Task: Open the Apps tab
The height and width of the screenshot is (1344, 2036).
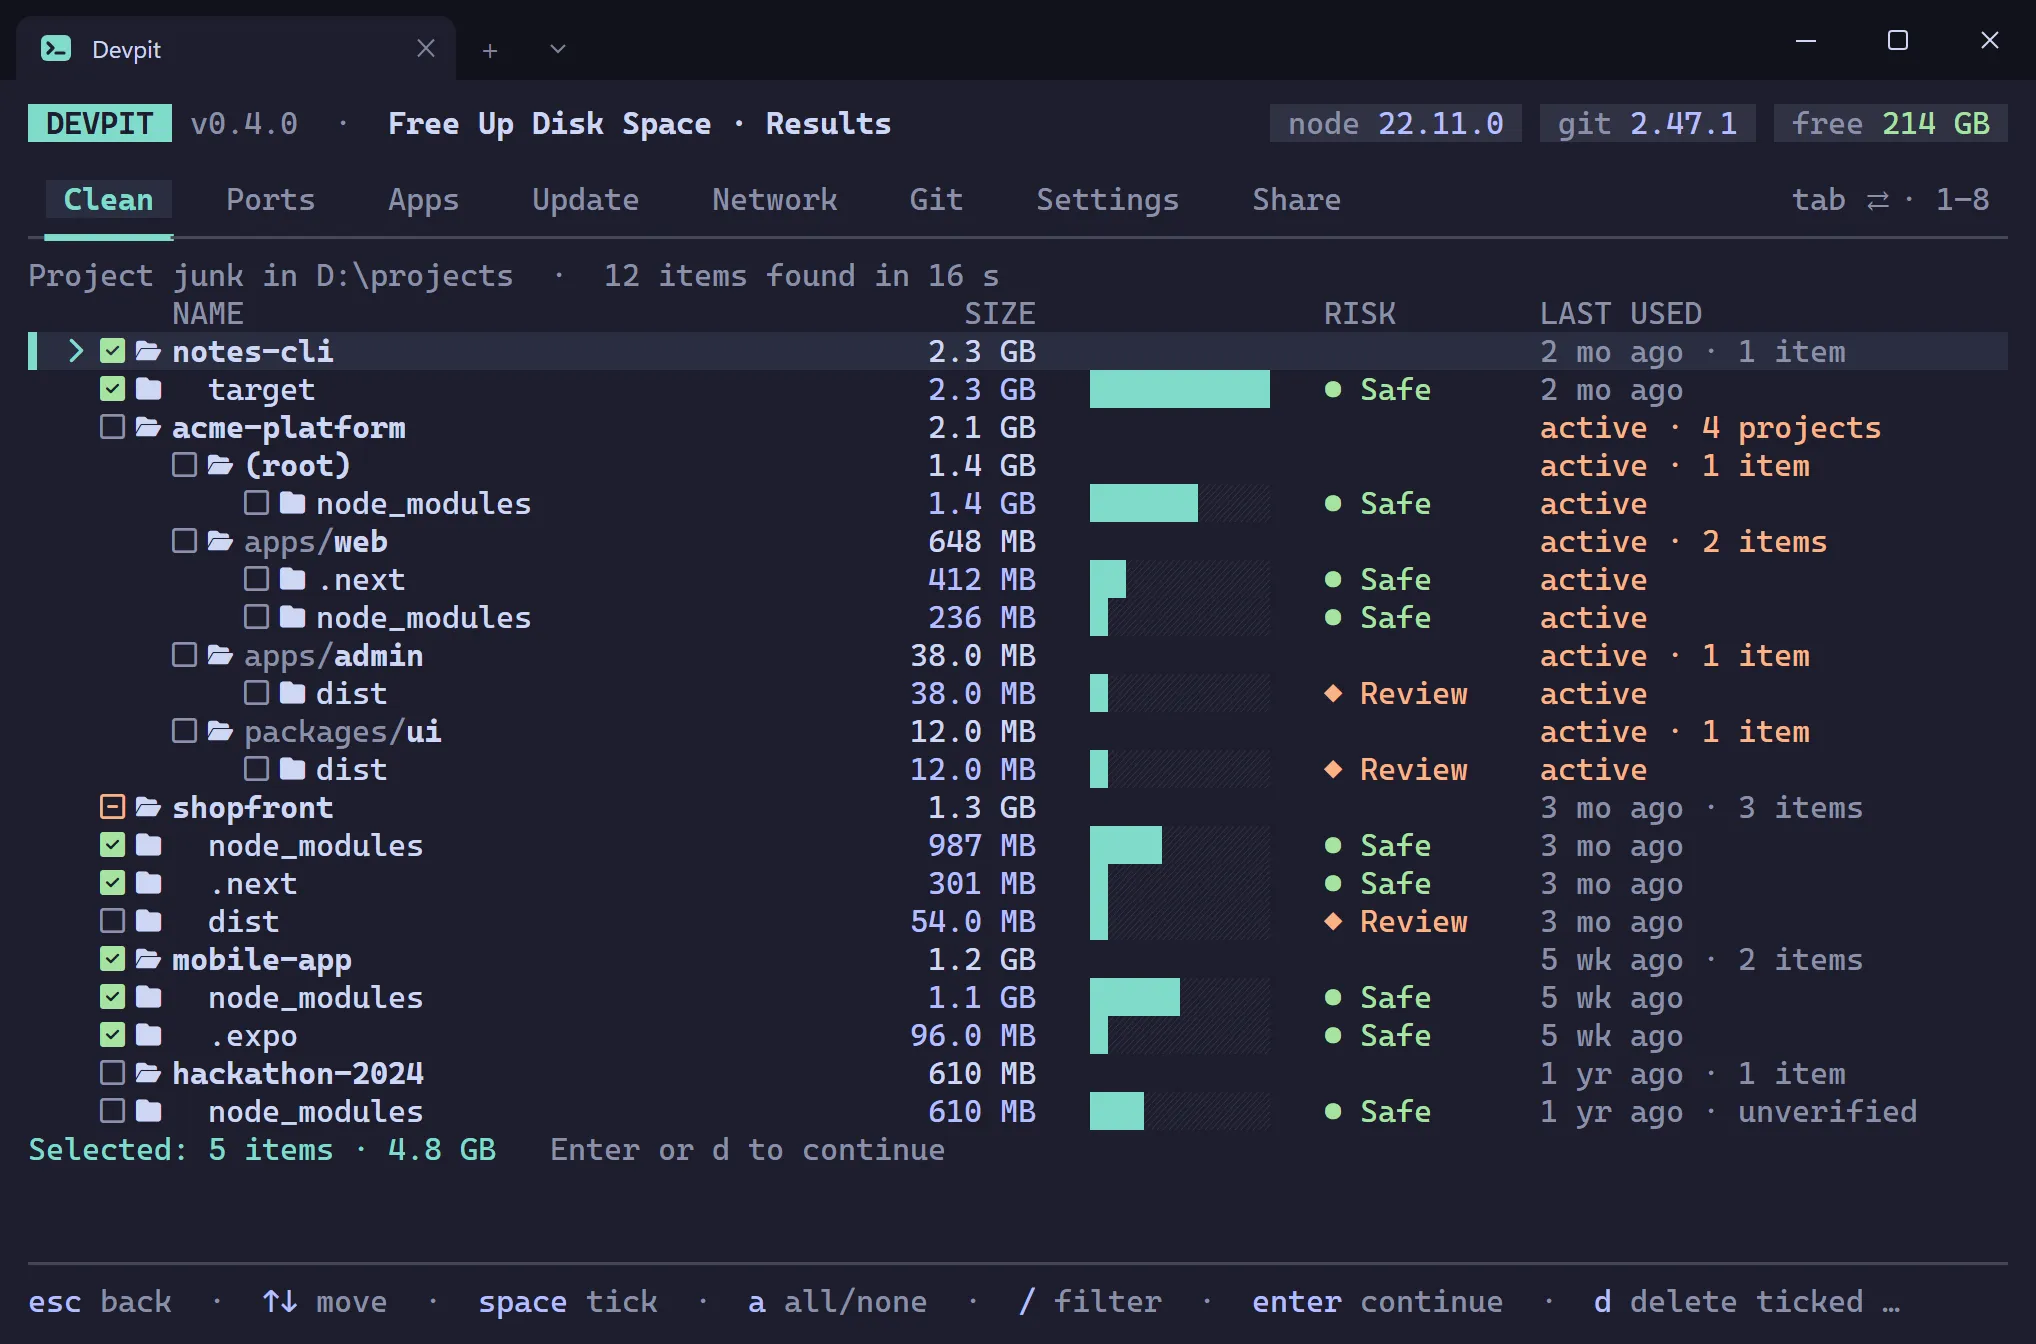Action: 423,200
